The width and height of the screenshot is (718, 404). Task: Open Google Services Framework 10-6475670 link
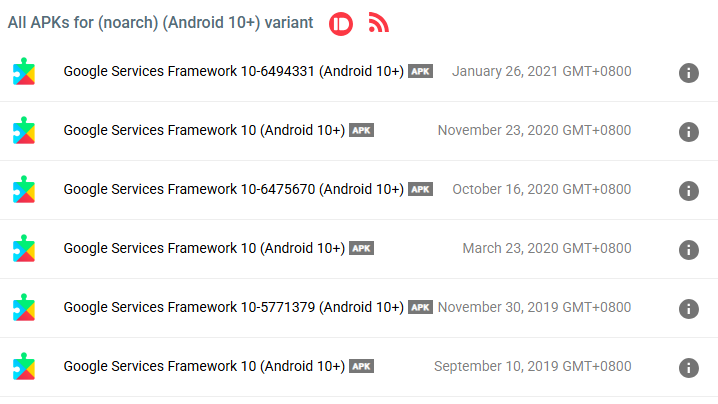click(x=233, y=190)
